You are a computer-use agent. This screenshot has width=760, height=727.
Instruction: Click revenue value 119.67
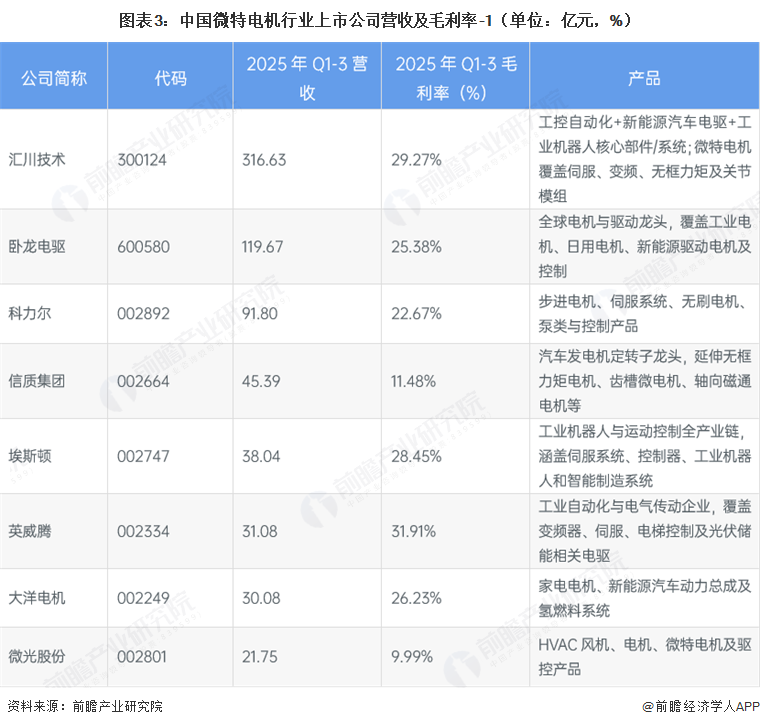point(262,247)
